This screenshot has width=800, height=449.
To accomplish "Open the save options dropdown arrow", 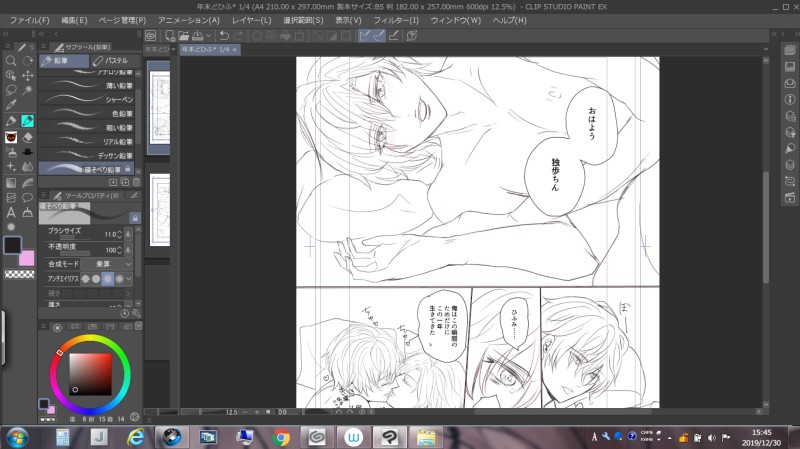I will tap(208, 36).
